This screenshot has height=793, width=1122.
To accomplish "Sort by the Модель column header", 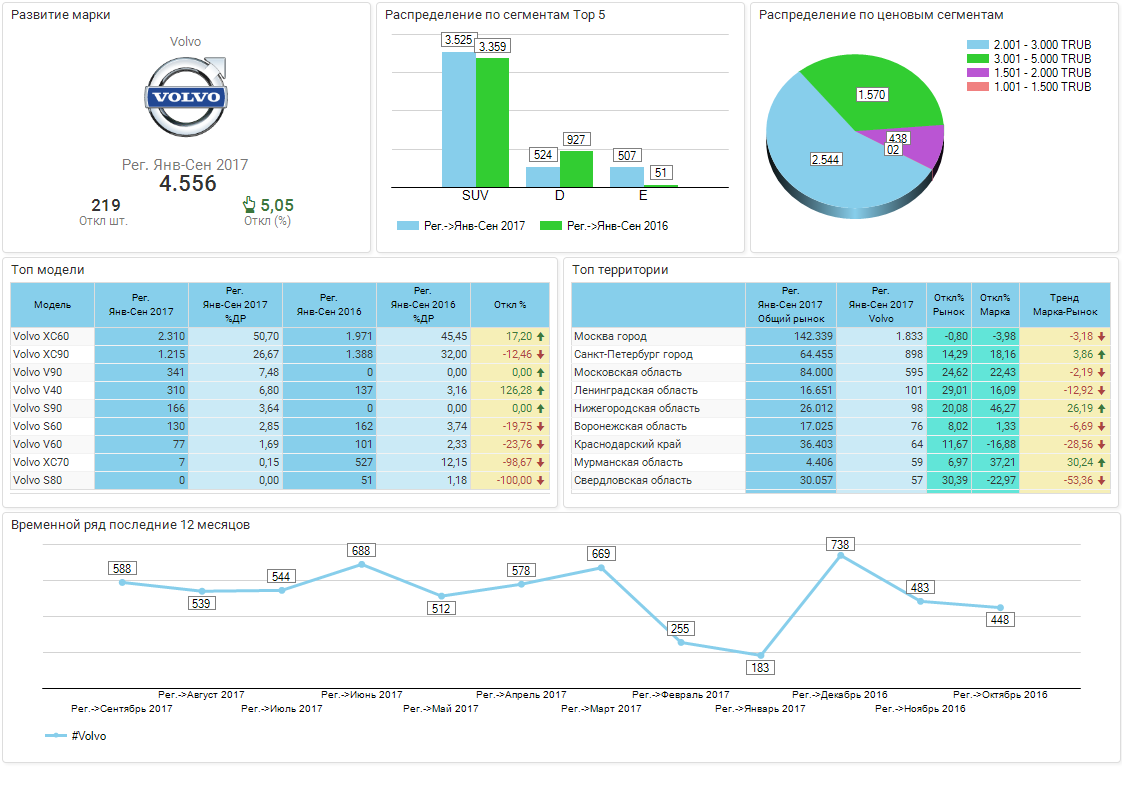I will point(52,304).
